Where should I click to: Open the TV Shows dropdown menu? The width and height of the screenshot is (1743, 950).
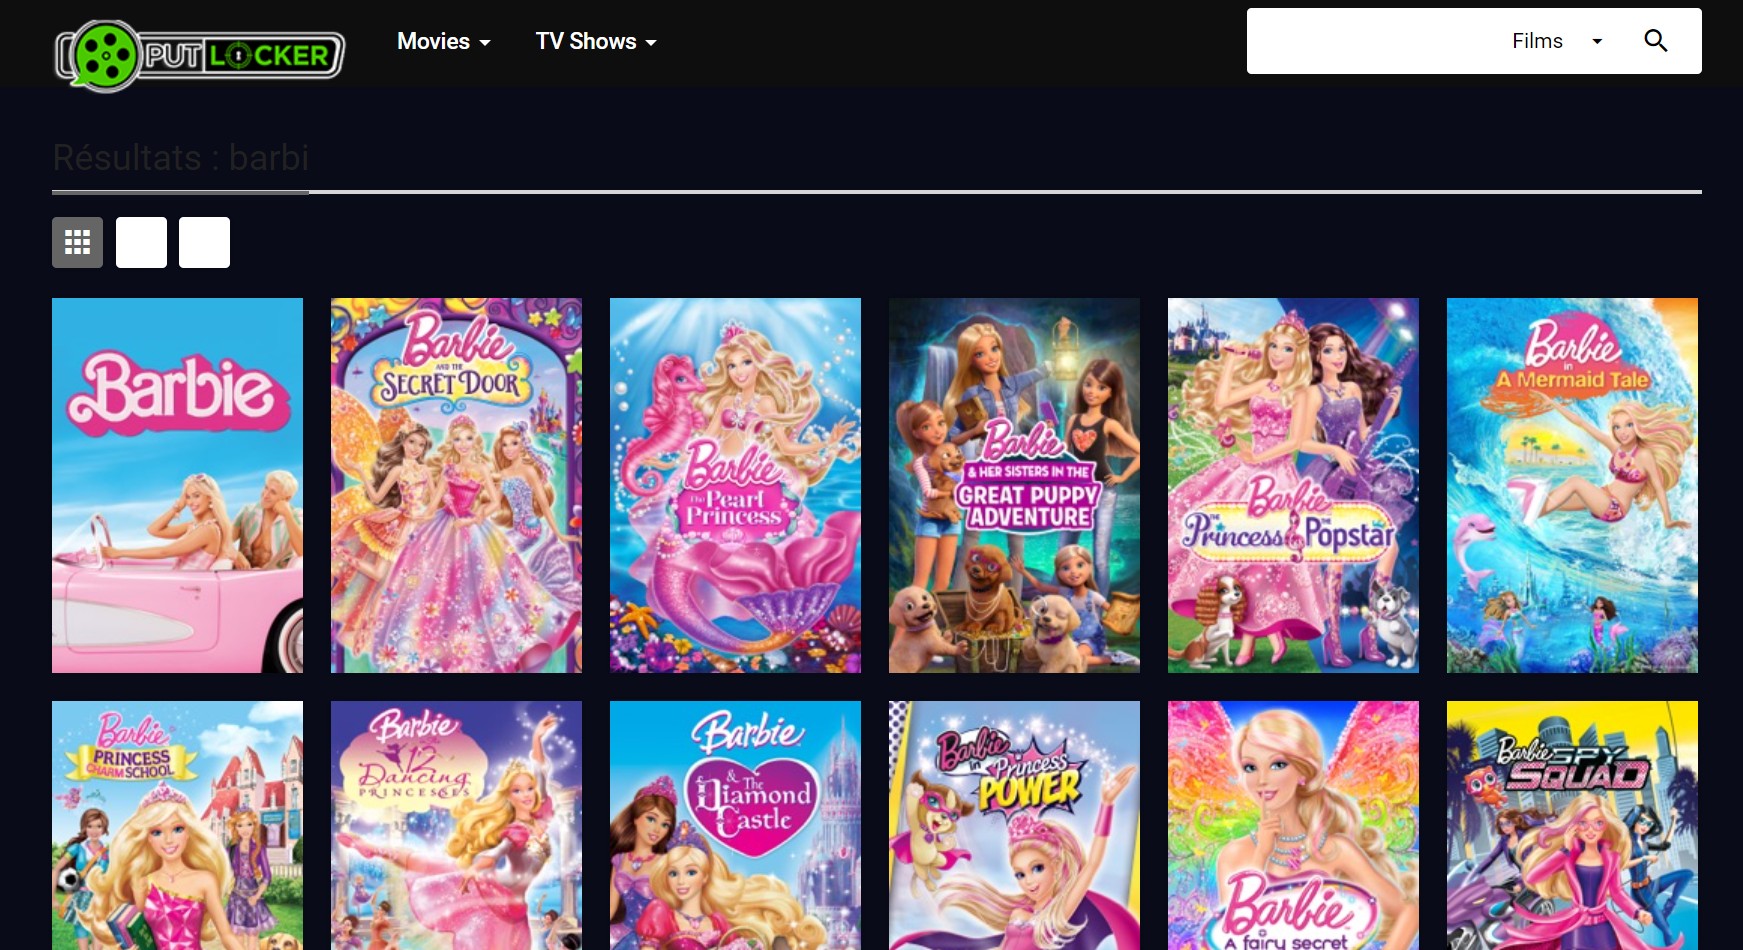[x=596, y=42]
